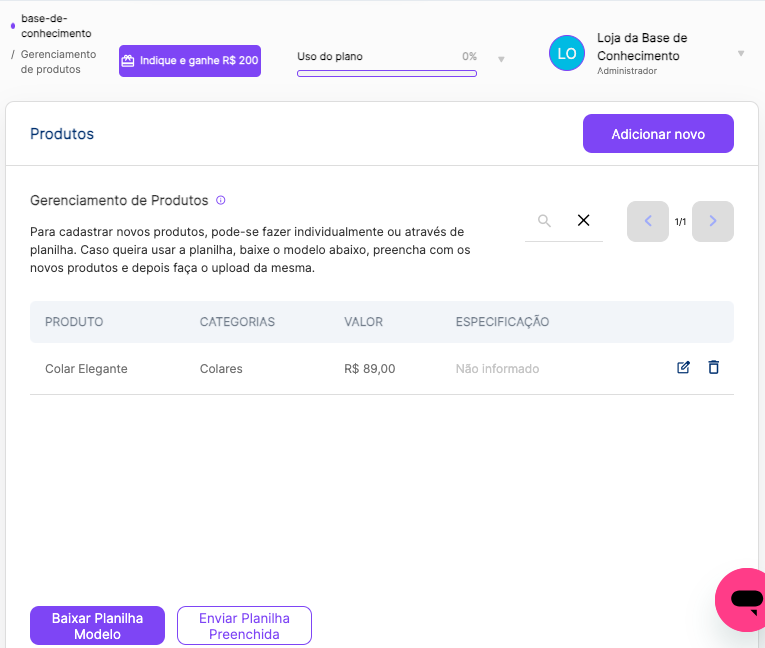Click the 1/1 page indicator

click(680, 222)
